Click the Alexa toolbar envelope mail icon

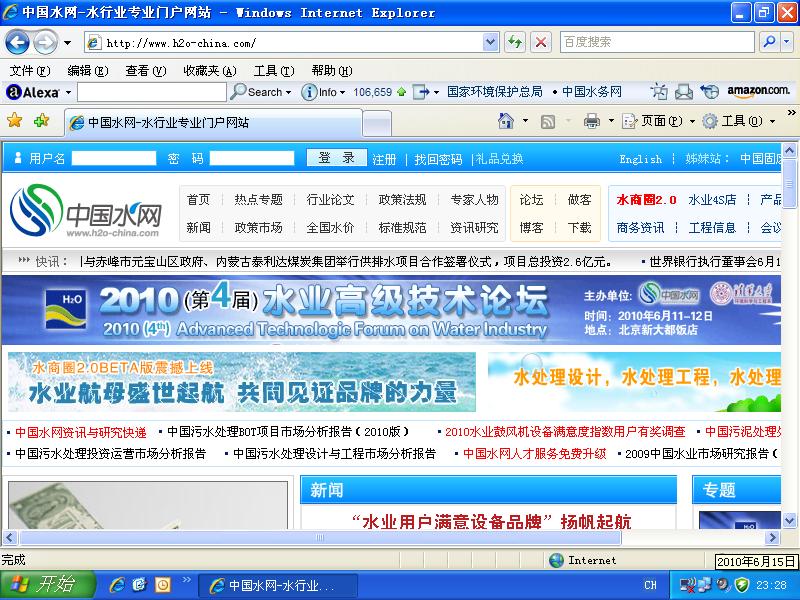pyautogui.click(x=684, y=92)
